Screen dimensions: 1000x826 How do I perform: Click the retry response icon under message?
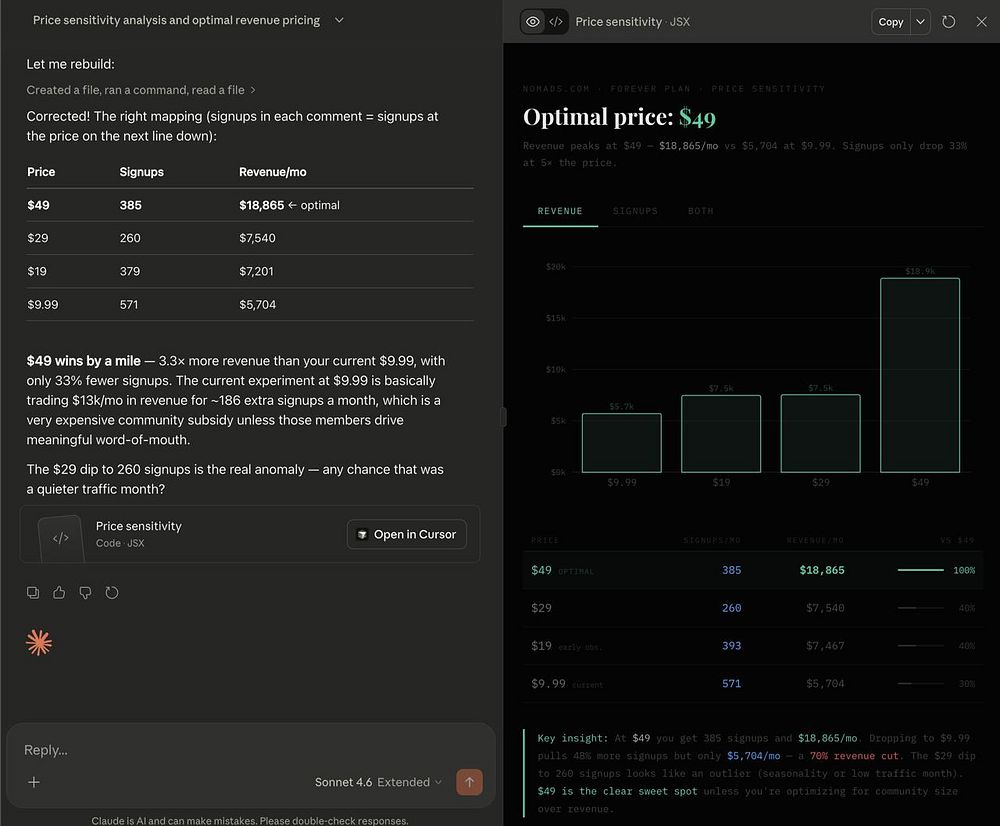click(x=112, y=592)
